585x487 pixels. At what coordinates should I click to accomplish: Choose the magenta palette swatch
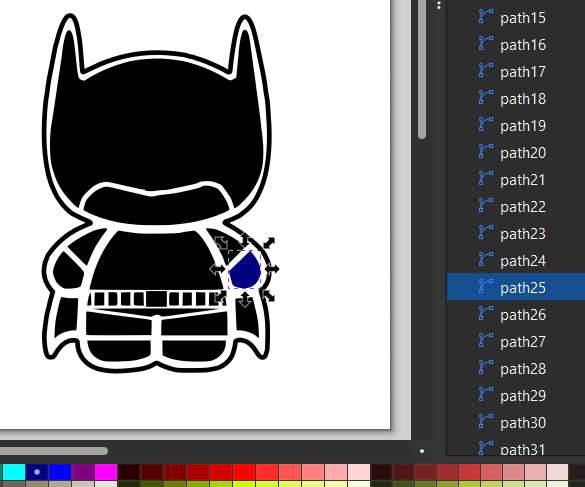(x=106, y=472)
